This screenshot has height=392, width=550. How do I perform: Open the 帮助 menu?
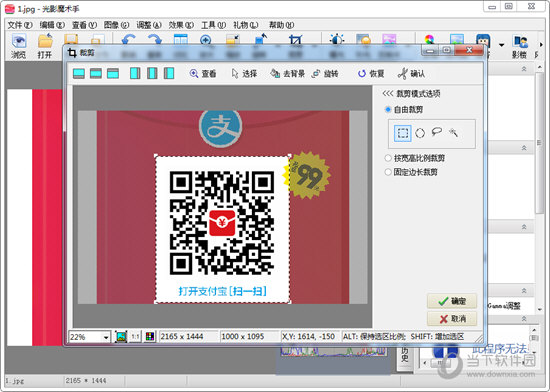point(281,25)
